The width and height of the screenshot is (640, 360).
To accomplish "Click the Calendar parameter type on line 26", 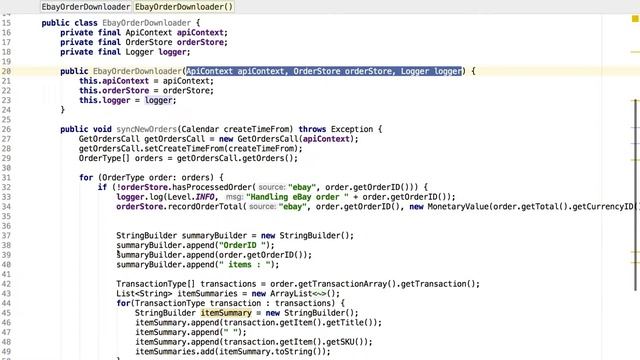I will (x=200, y=129).
